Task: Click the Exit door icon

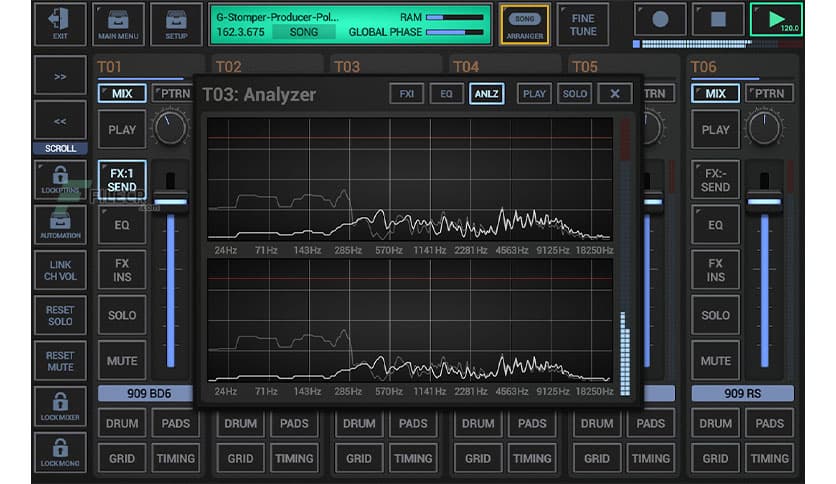Action: [x=59, y=22]
